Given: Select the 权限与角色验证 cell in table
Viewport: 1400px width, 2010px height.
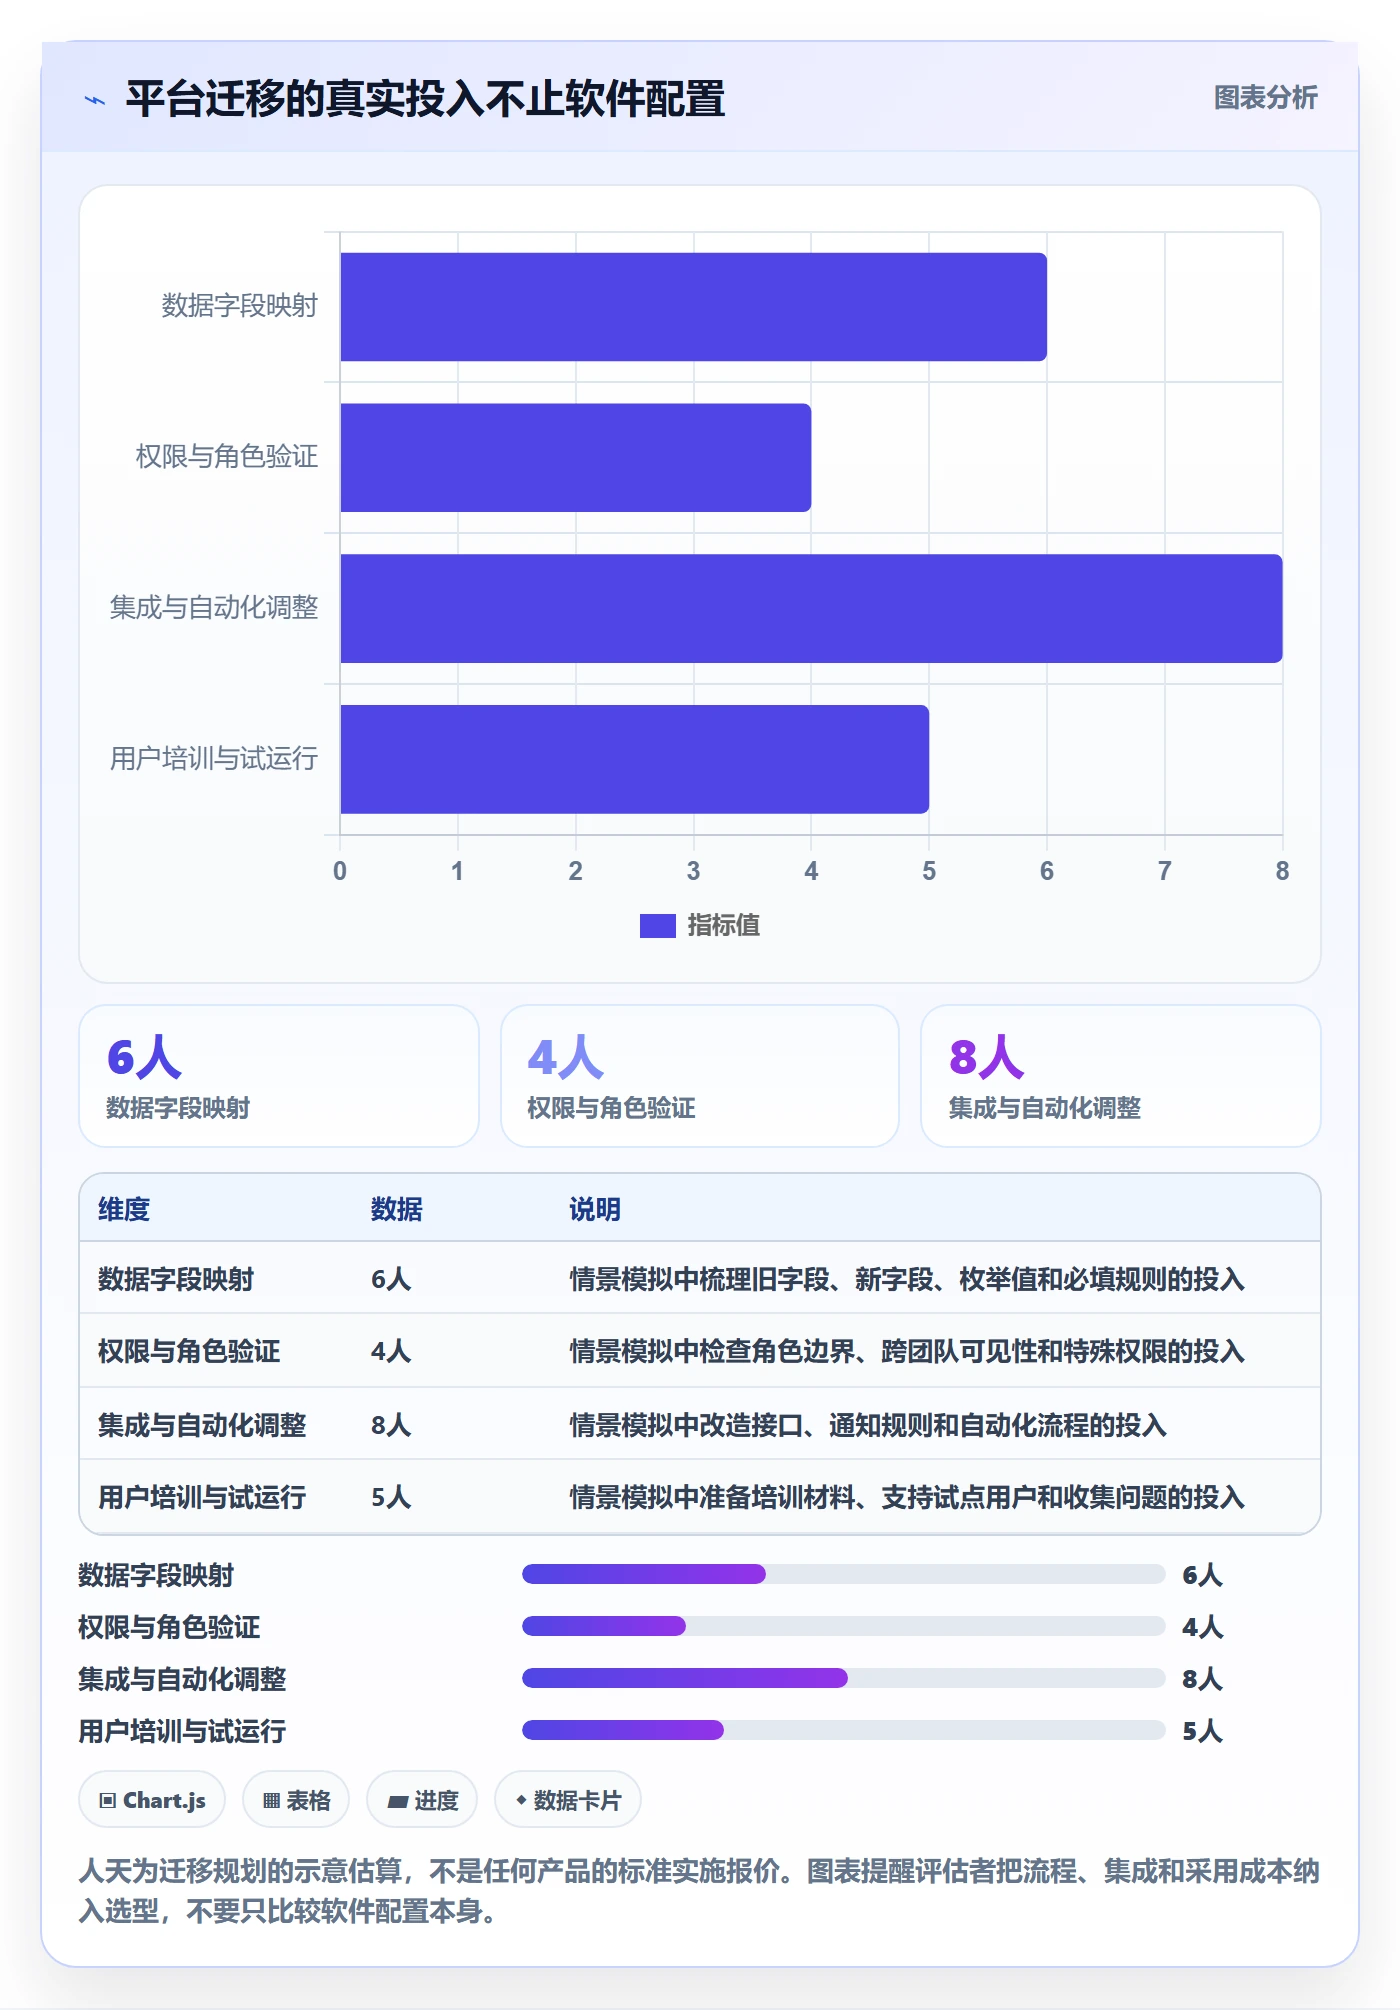Looking at the screenshot, I should 189,1351.
